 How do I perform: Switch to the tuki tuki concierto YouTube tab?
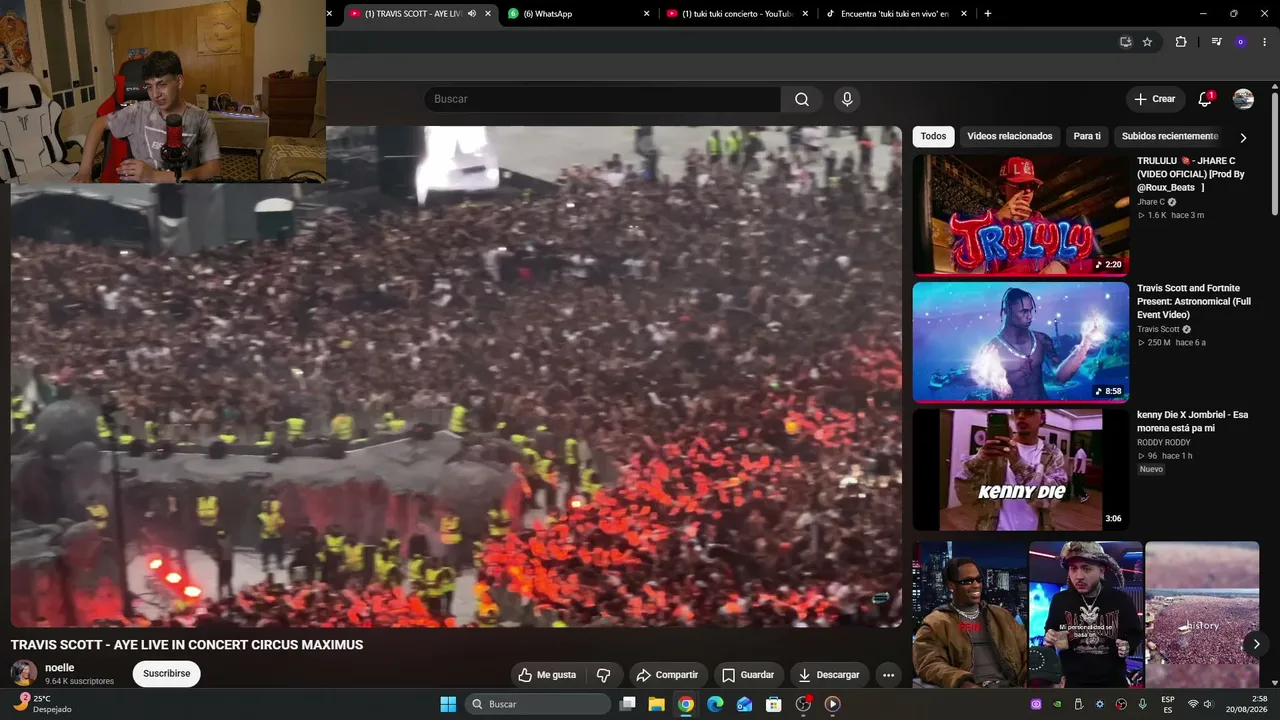(x=736, y=14)
